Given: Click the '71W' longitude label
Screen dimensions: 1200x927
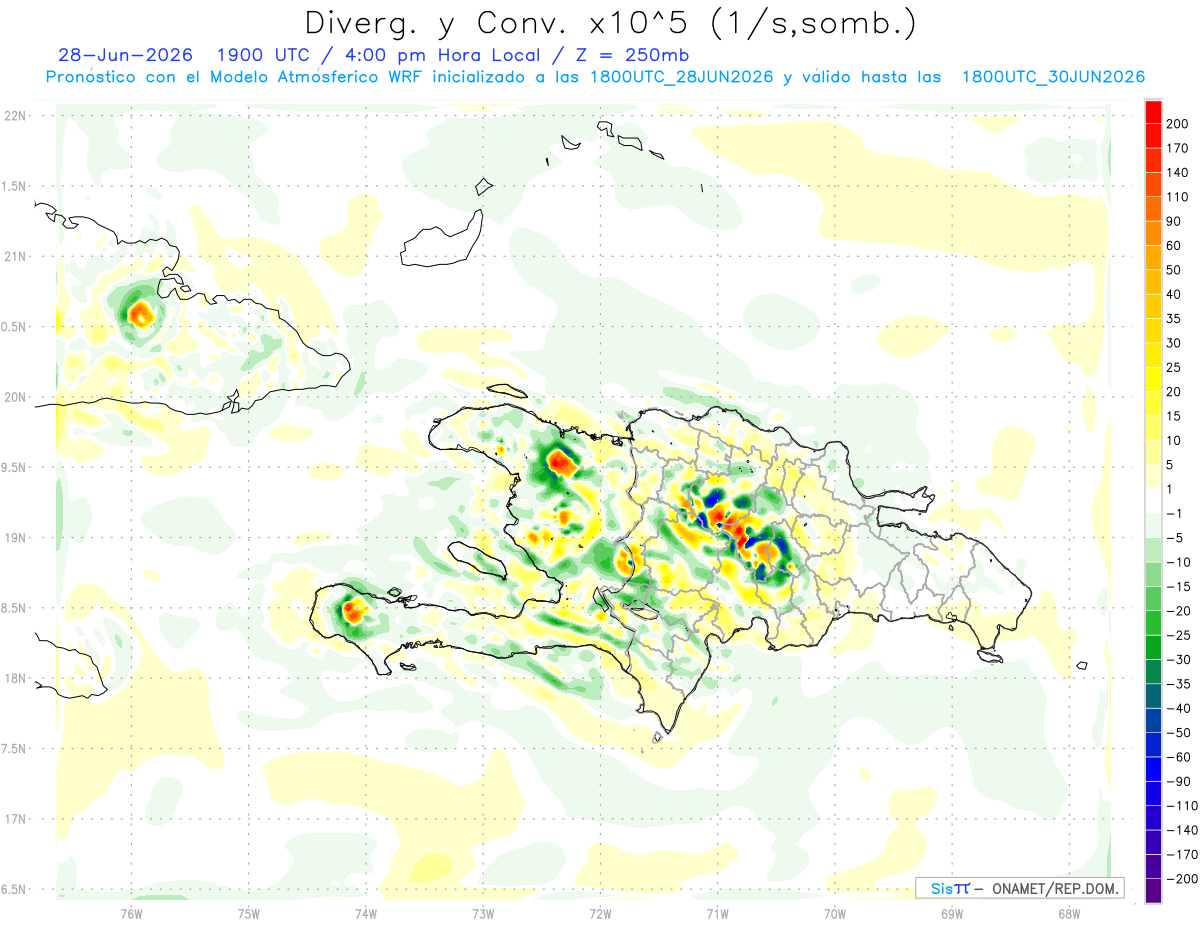Looking at the screenshot, I should tap(717, 914).
